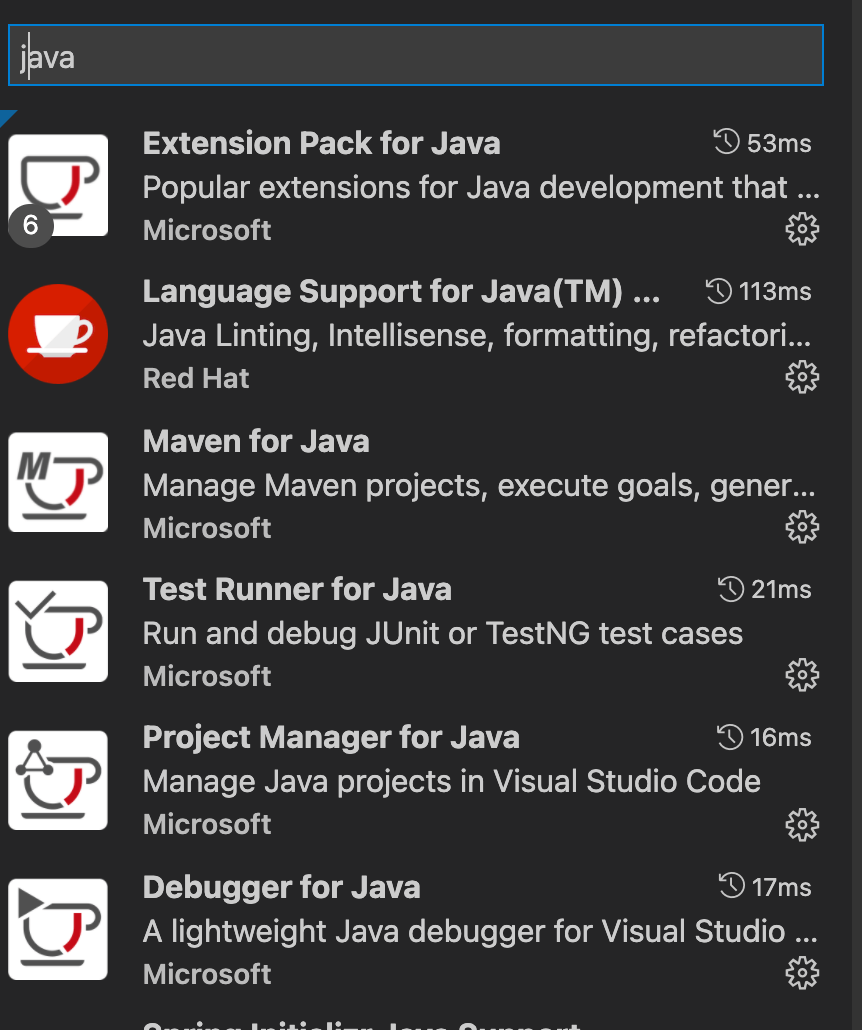The width and height of the screenshot is (862, 1030).
Task: Open the Language Support for Java(TM) entry
Action: pos(401,291)
